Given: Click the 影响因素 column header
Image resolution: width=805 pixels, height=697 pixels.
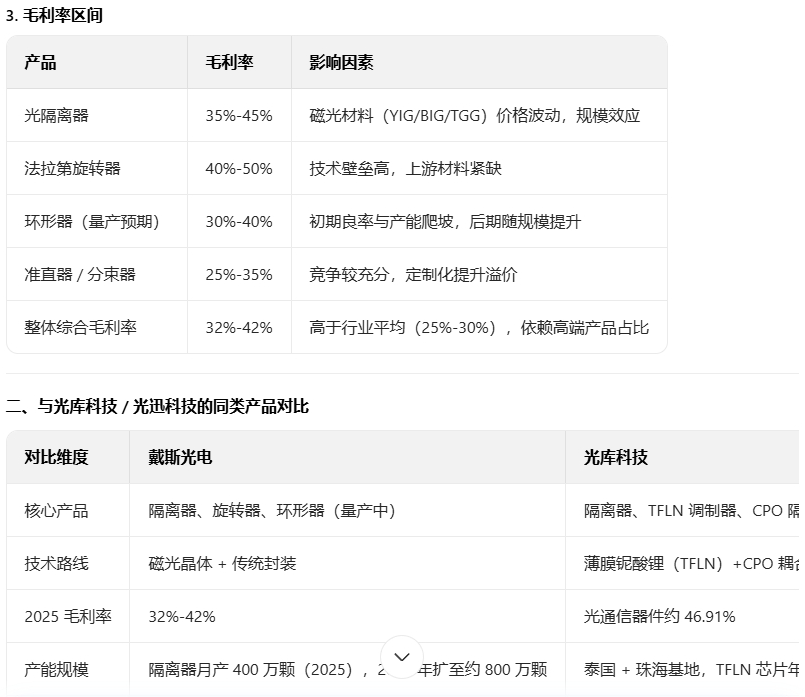Looking at the screenshot, I should tap(341, 63).
